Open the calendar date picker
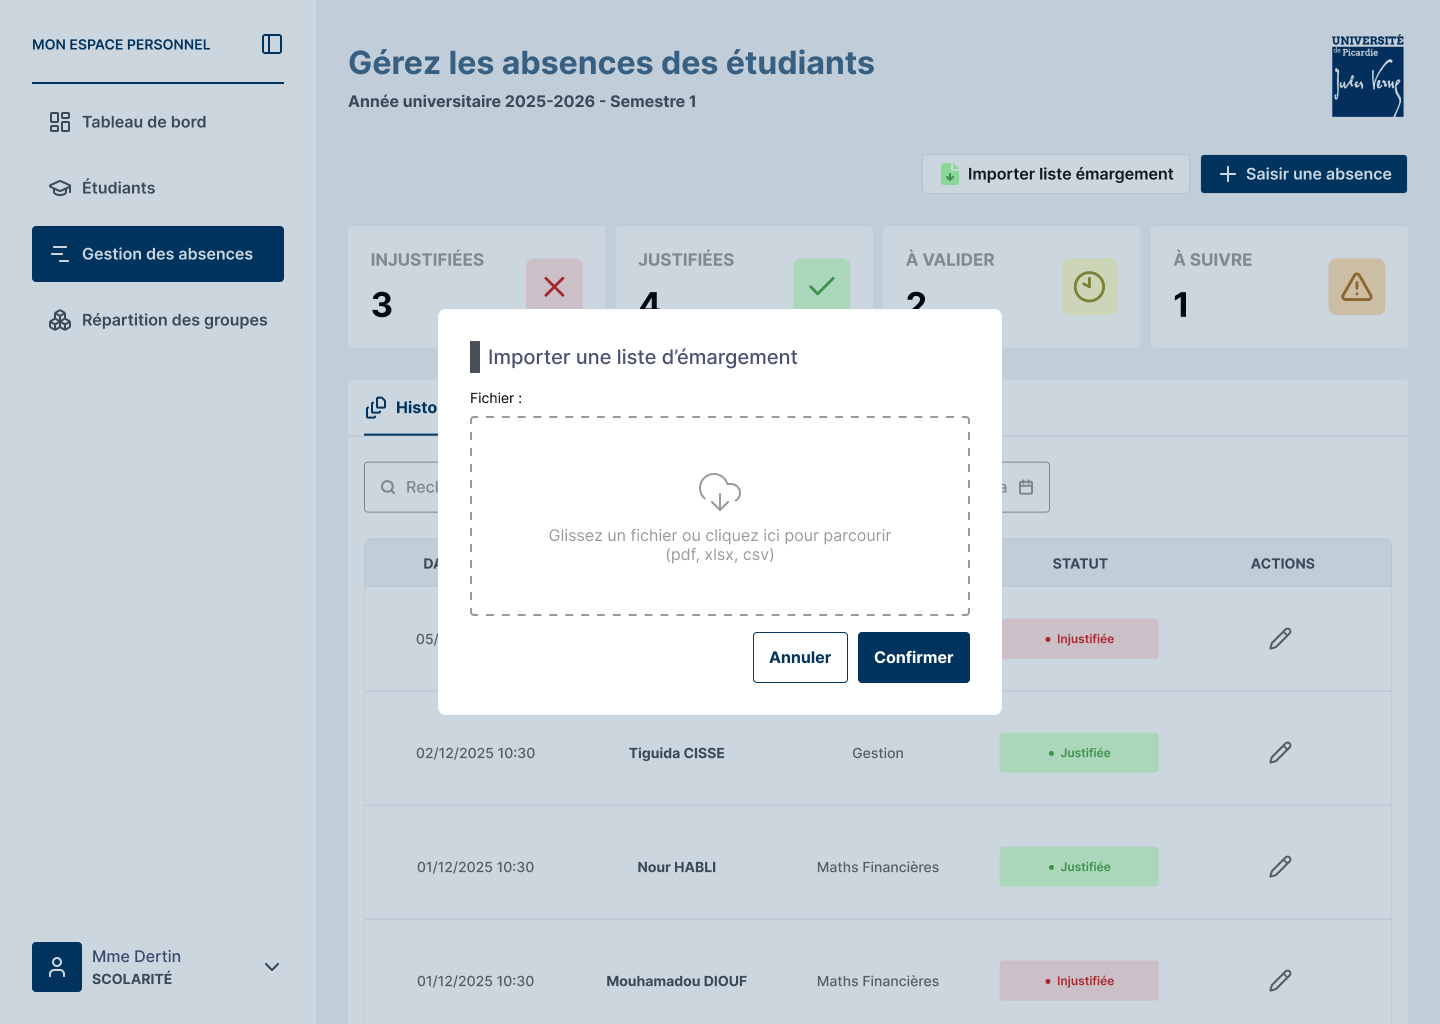 1026,487
